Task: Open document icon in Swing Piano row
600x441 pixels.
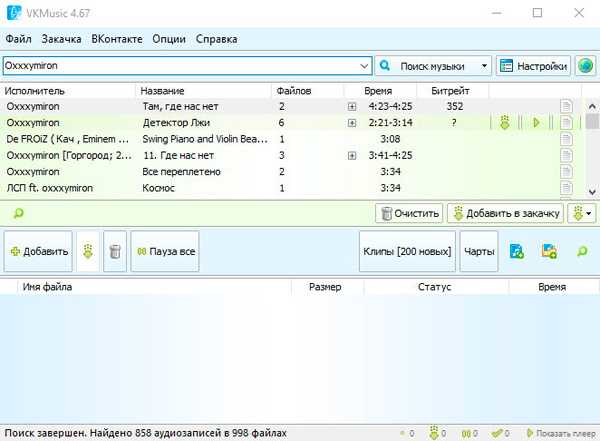Action: [x=566, y=139]
